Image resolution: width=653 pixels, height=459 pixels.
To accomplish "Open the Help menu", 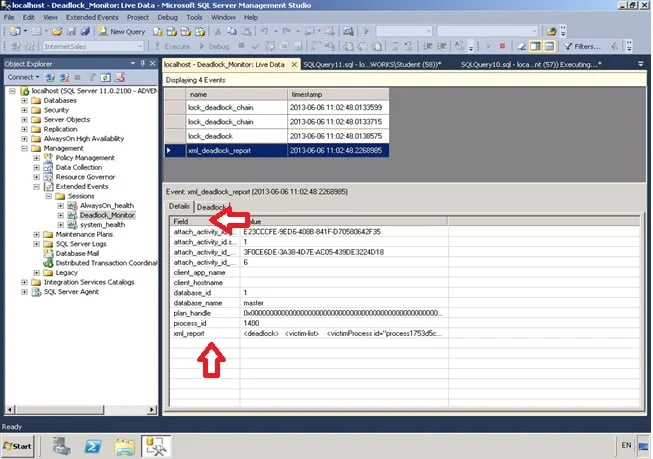I will 251,17.
